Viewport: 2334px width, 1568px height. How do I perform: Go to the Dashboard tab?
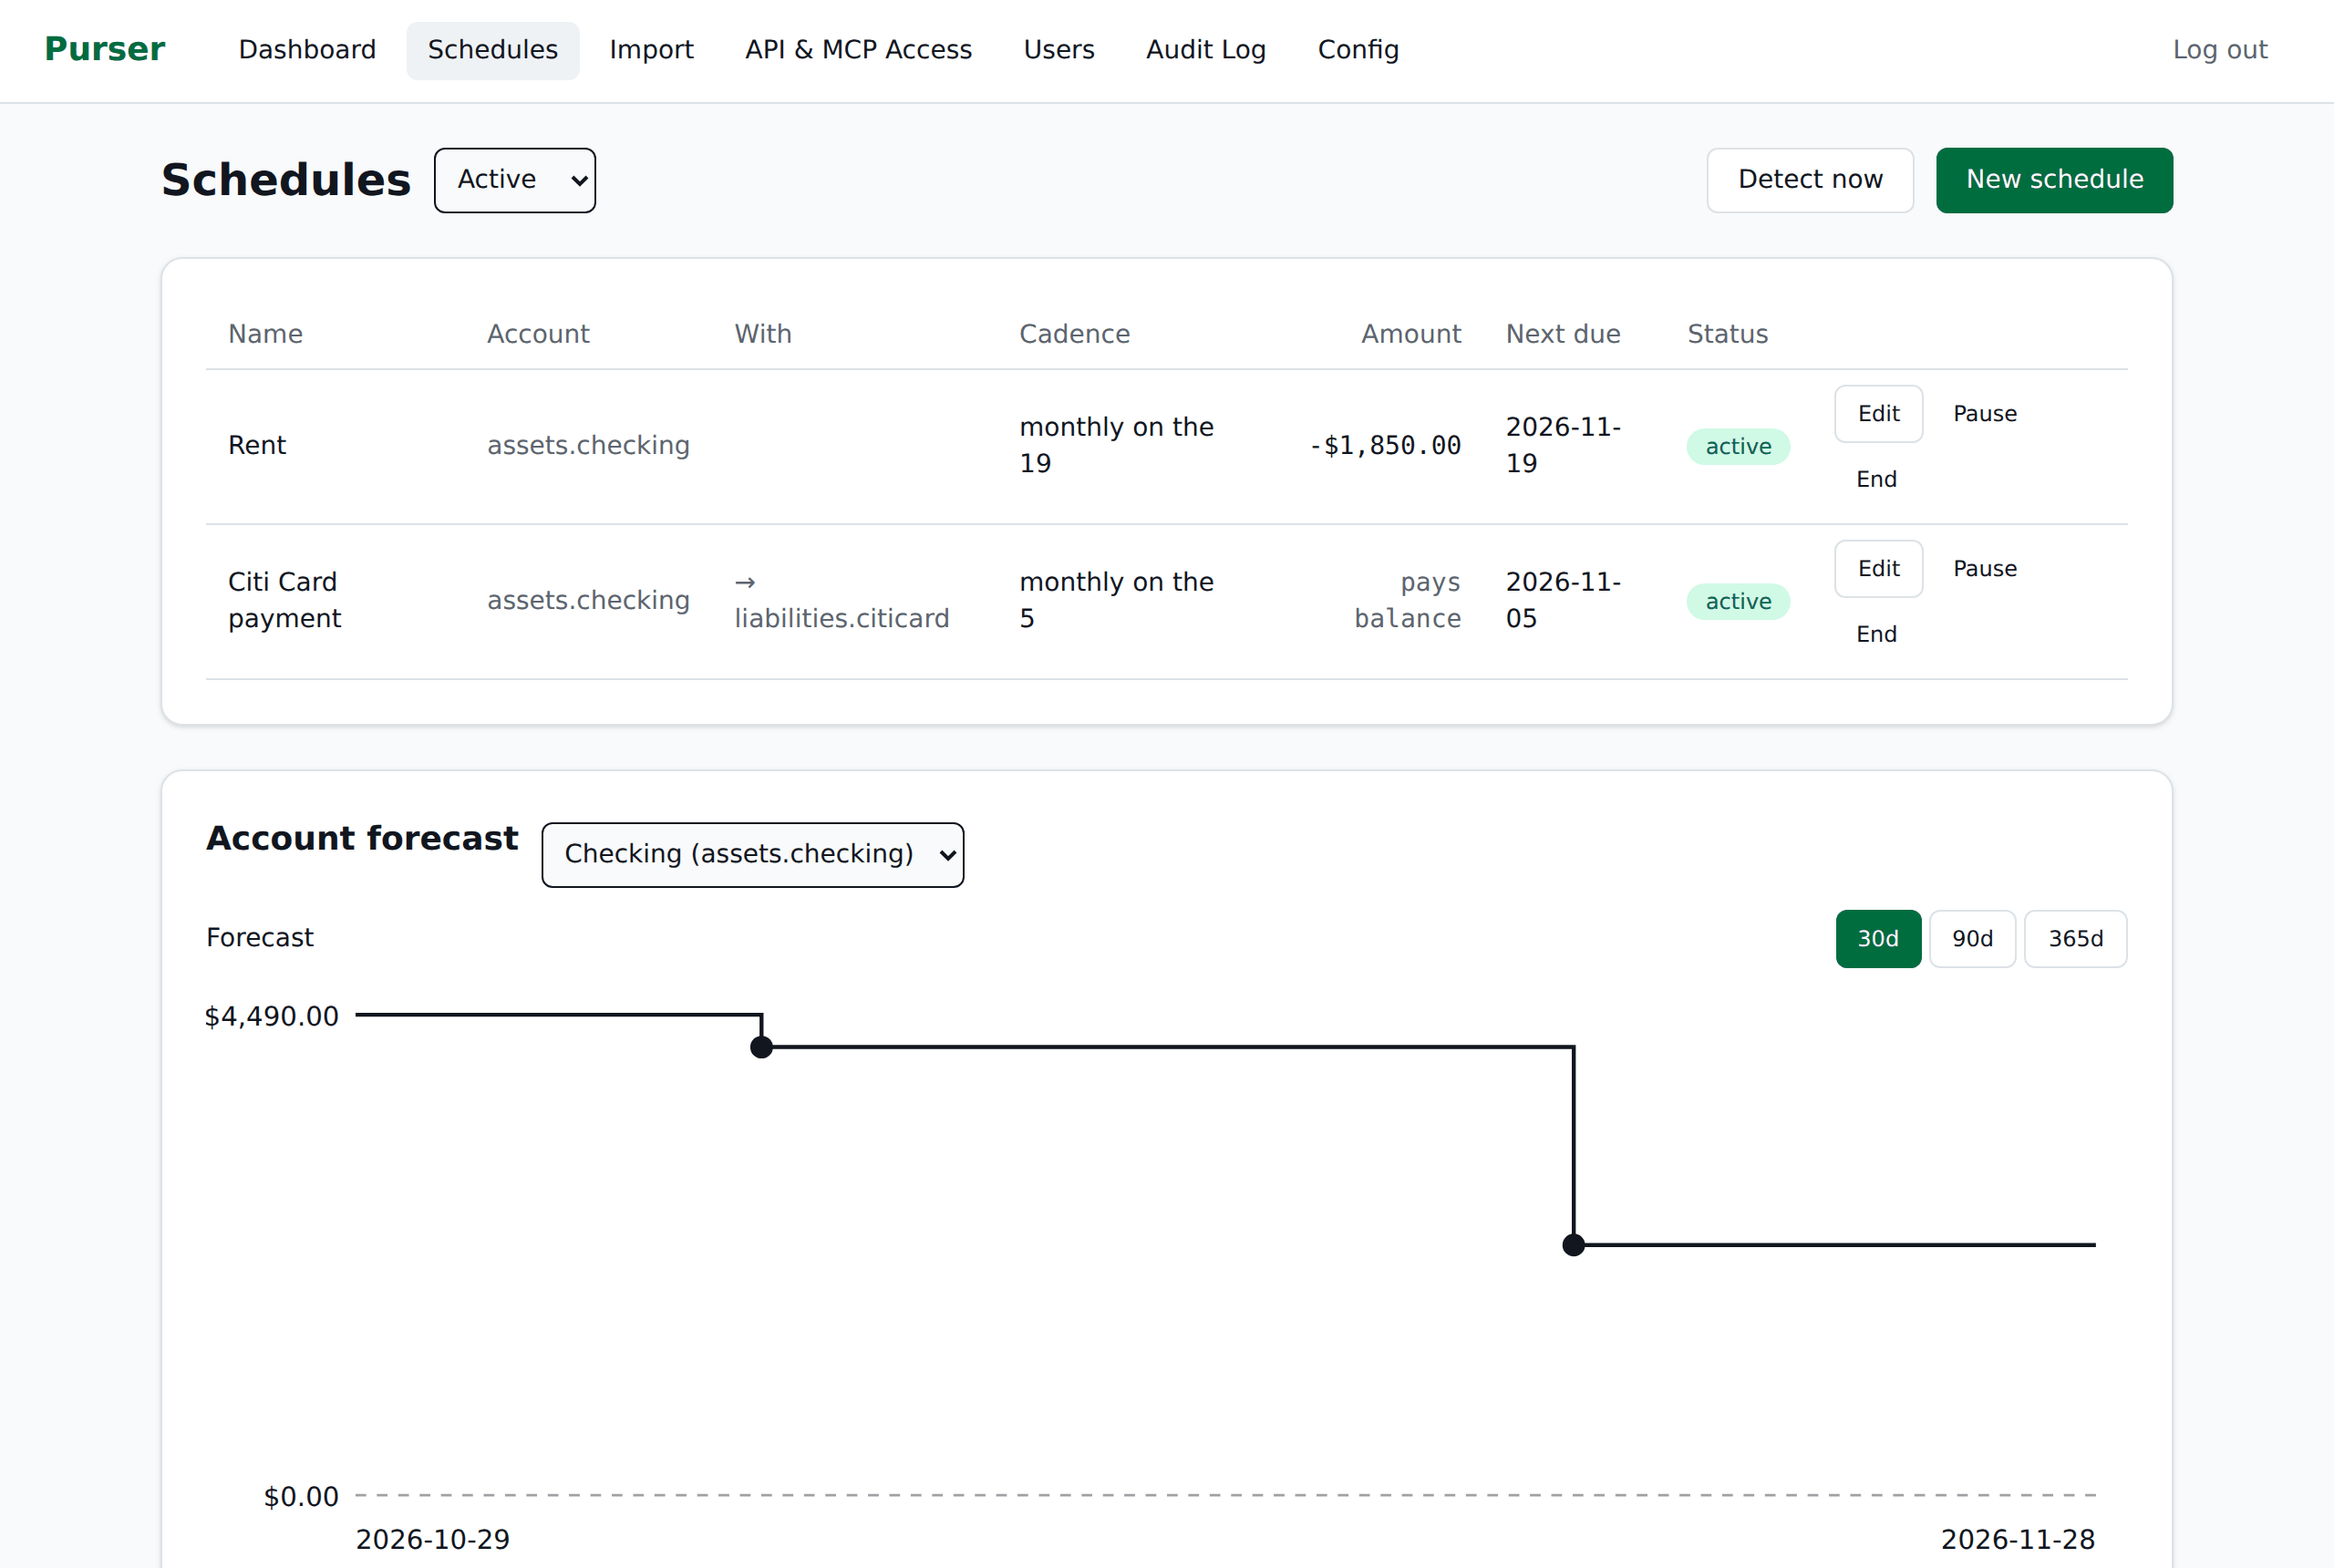click(307, 50)
